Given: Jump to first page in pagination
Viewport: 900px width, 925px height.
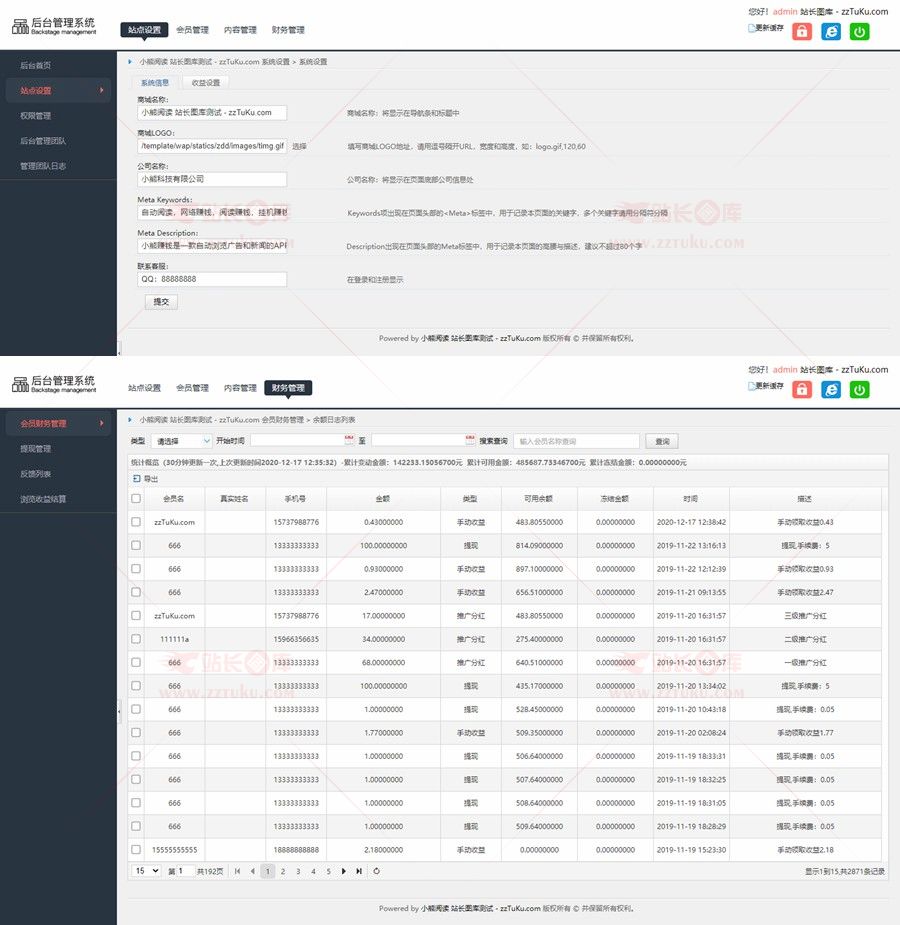Looking at the screenshot, I should click(x=237, y=871).
